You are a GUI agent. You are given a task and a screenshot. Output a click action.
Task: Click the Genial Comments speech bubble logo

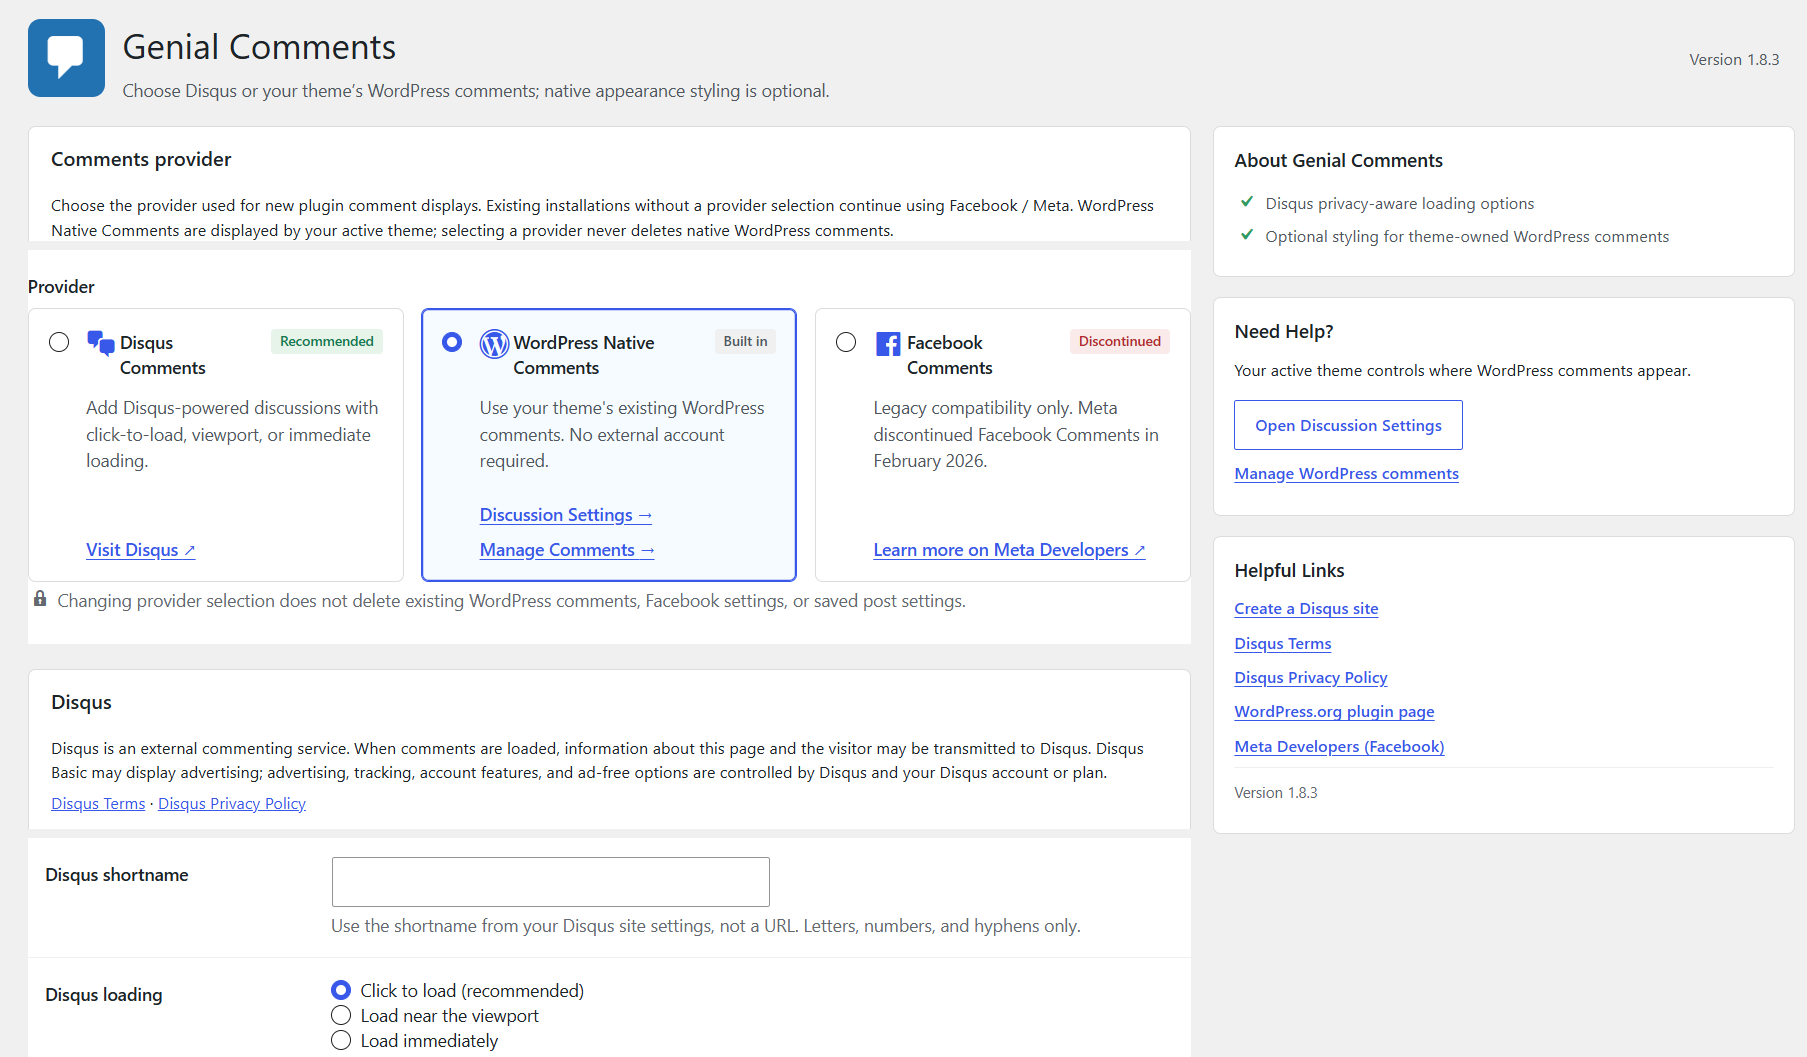[66, 58]
